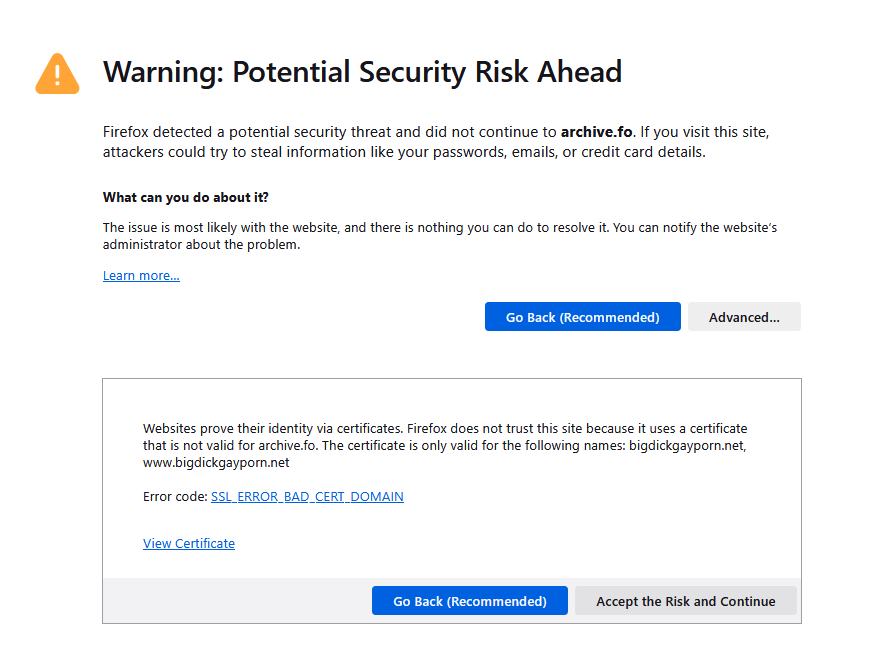Image resolution: width=876 pixels, height=645 pixels.
Task: Expand details with the Advanced button
Action: 744,317
